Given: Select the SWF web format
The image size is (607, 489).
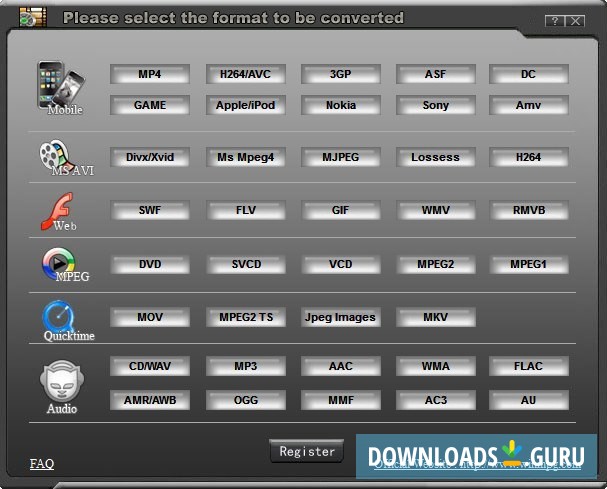Looking at the screenshot, I should pos(150,210).
